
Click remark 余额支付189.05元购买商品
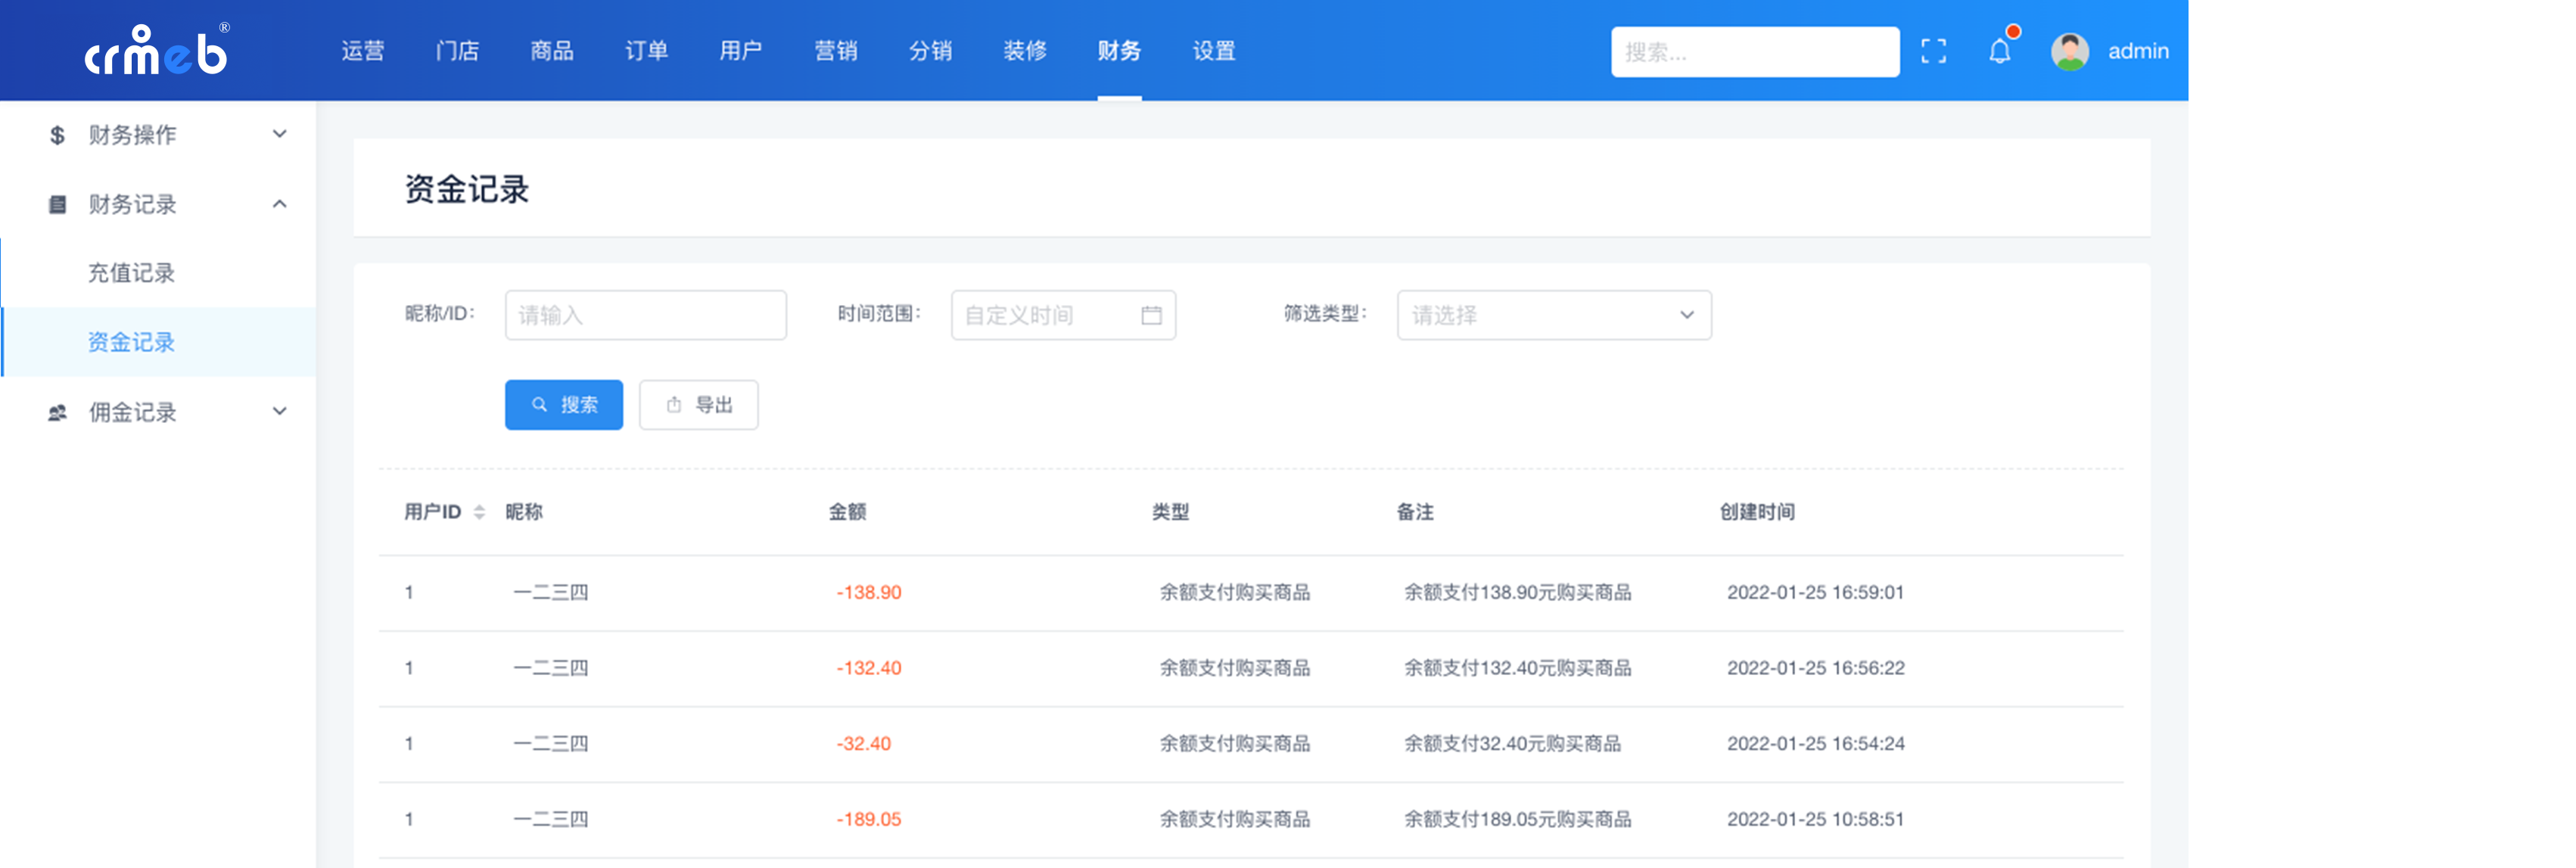click(1517, 819)
